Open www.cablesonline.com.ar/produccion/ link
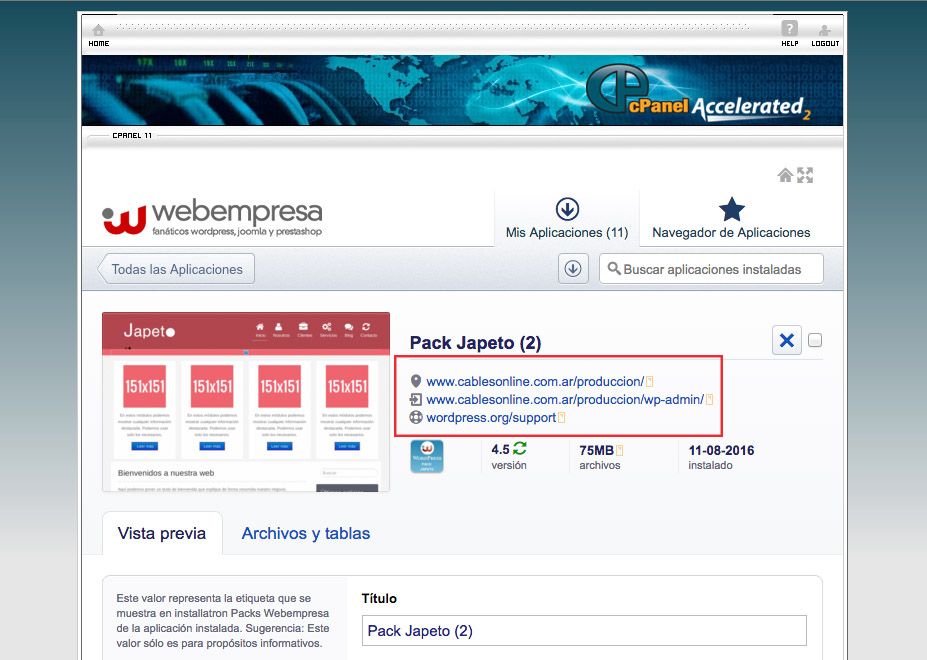This screenshot has width=927, height=660. (x=535, y=381)
